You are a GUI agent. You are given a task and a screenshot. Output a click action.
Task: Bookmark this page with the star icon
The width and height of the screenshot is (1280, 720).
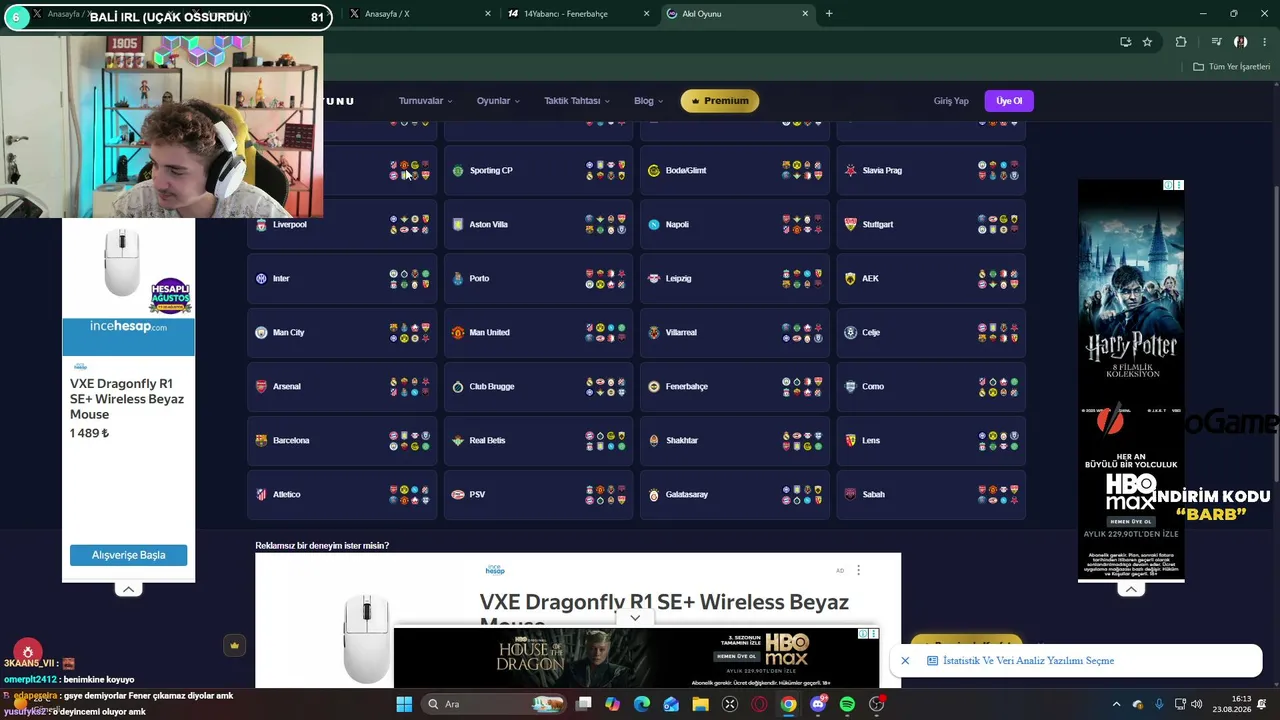(x=1147, y=42)
